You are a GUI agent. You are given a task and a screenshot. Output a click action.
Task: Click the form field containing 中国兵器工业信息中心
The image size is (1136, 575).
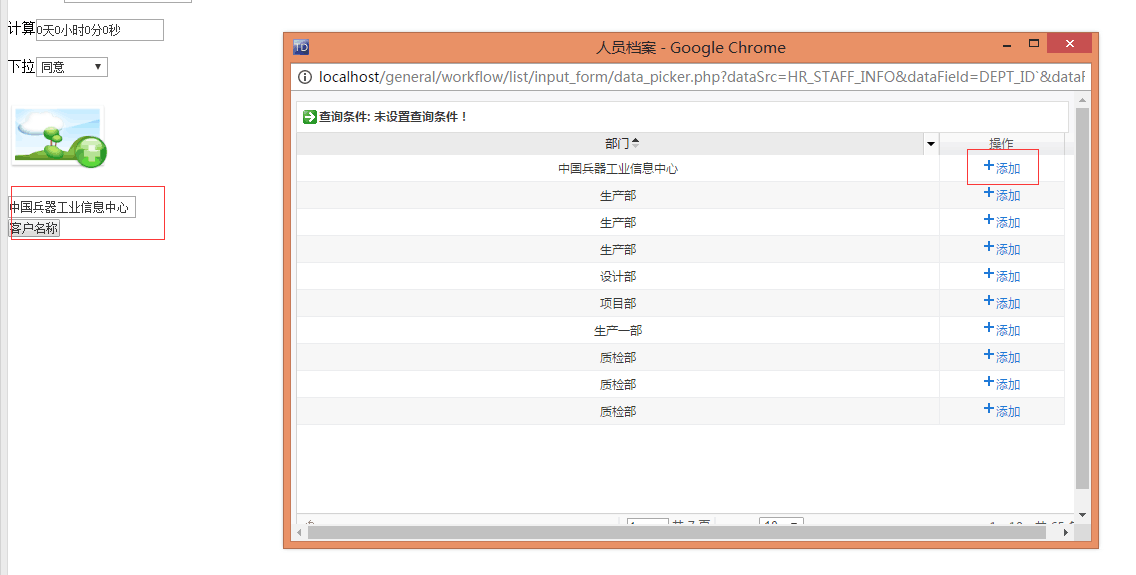[x=72, y=207]
